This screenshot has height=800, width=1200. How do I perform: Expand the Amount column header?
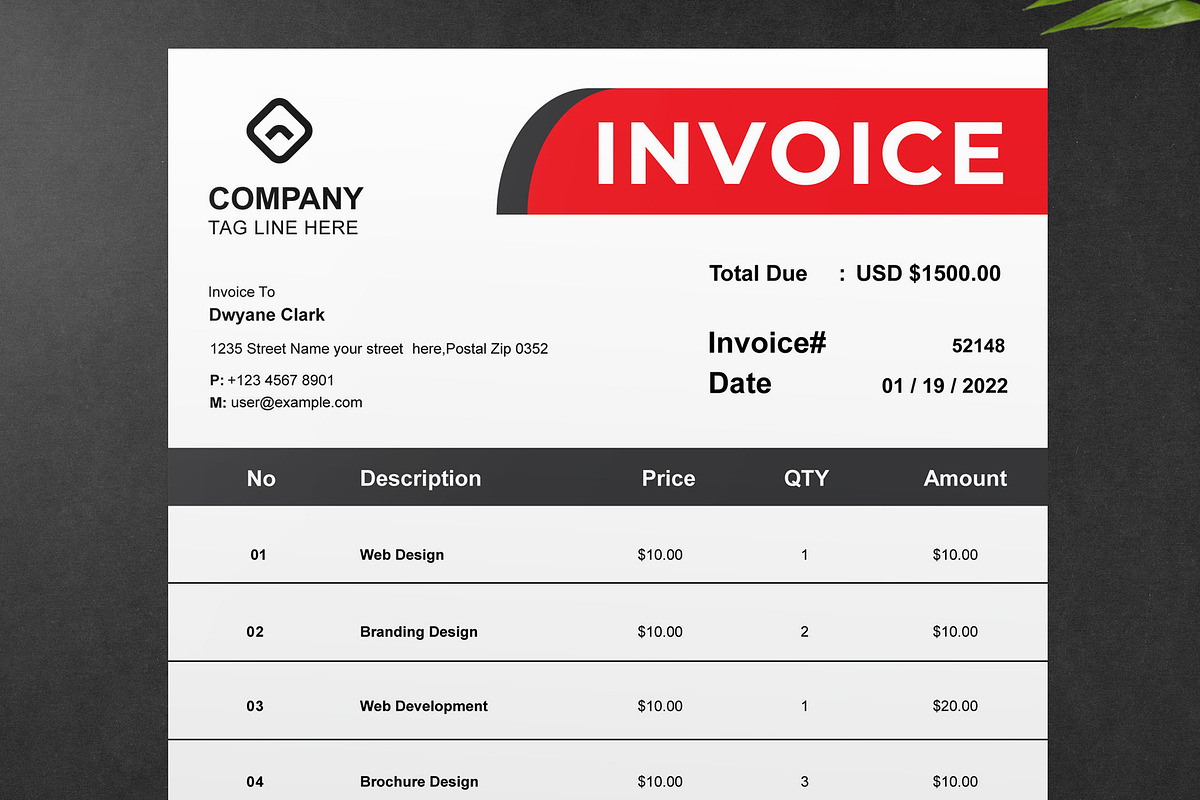965,478
